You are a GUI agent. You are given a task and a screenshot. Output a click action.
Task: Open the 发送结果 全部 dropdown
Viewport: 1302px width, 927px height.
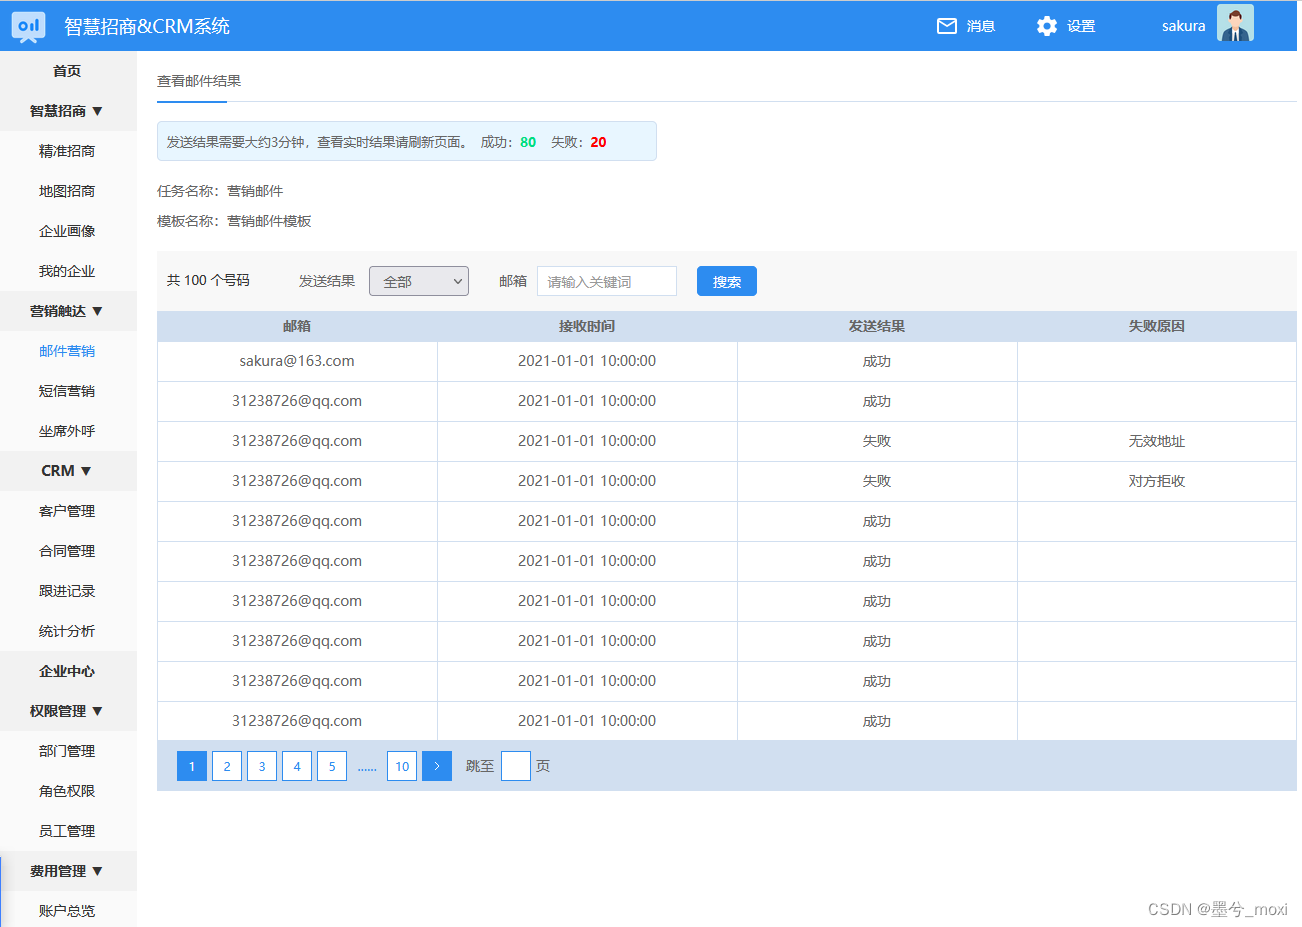419,281
